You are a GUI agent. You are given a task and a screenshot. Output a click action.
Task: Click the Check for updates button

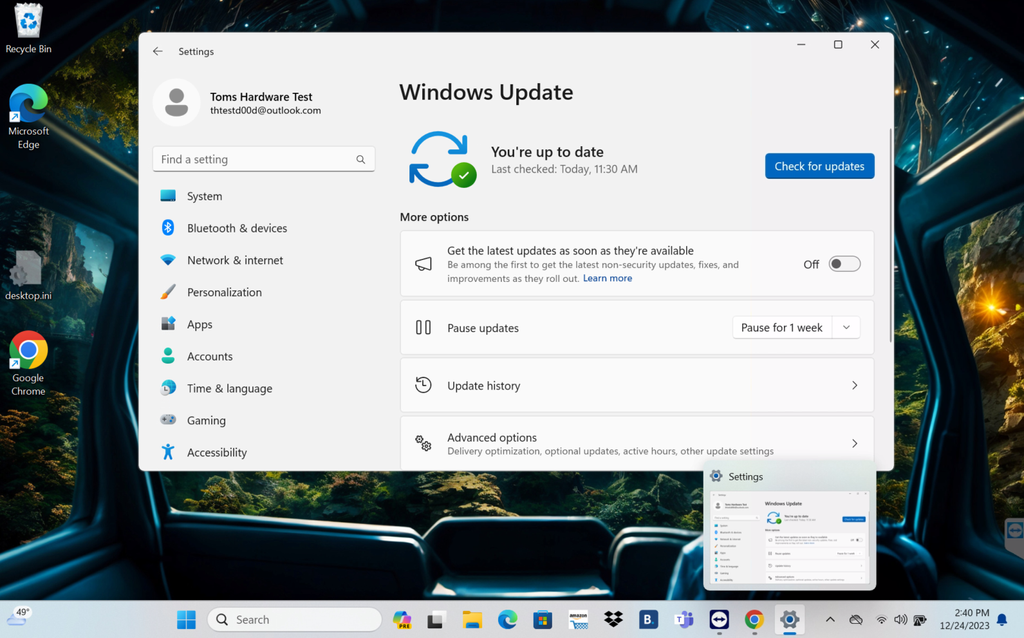(819, 166)
